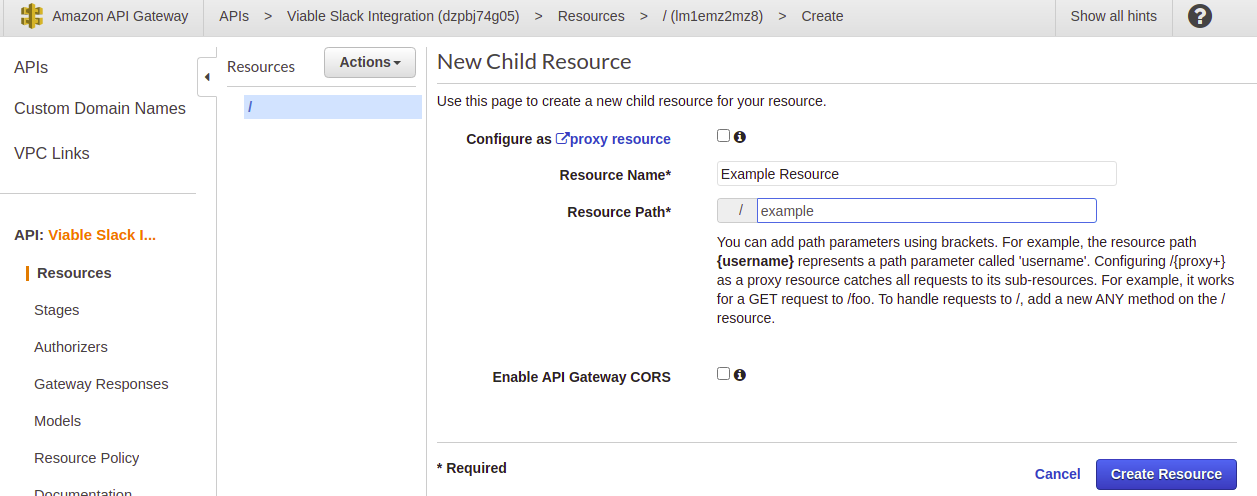This screenshot has width=1257, height=496.
Task: Click the APIs breadcrumb link
Action: [234, 16]
